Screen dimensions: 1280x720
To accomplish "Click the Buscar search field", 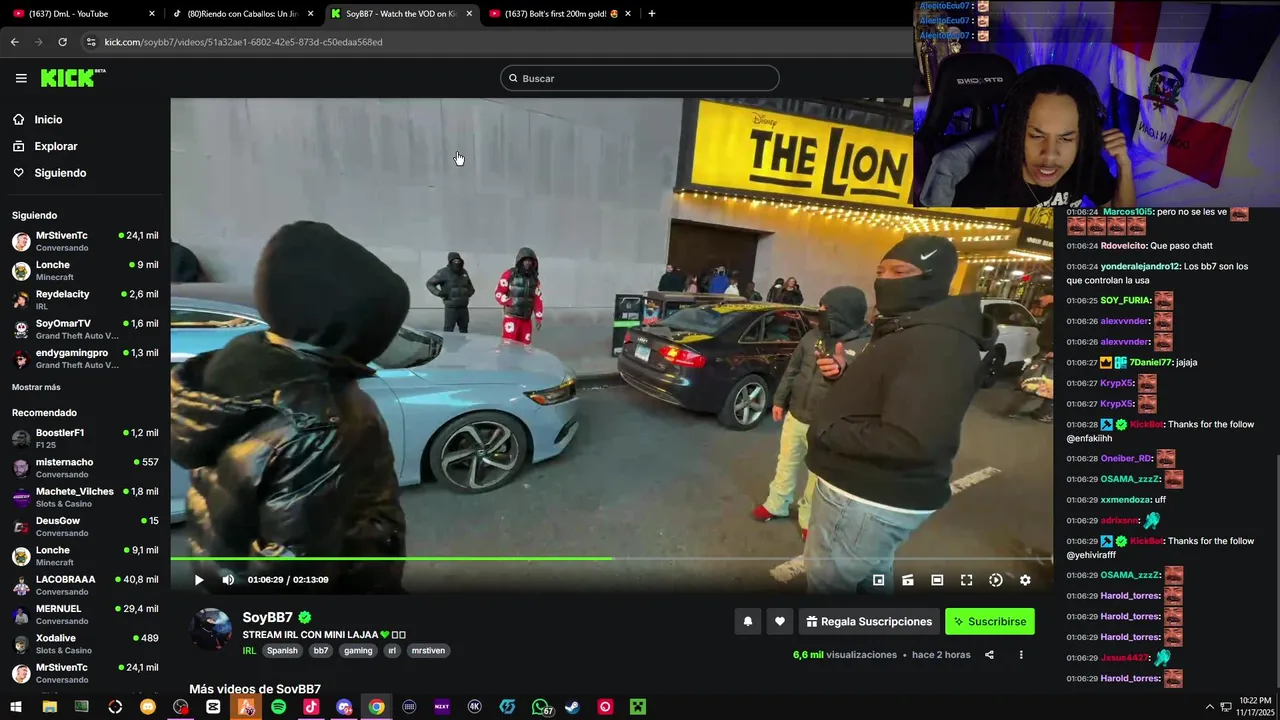I will [x=640, y=78].
